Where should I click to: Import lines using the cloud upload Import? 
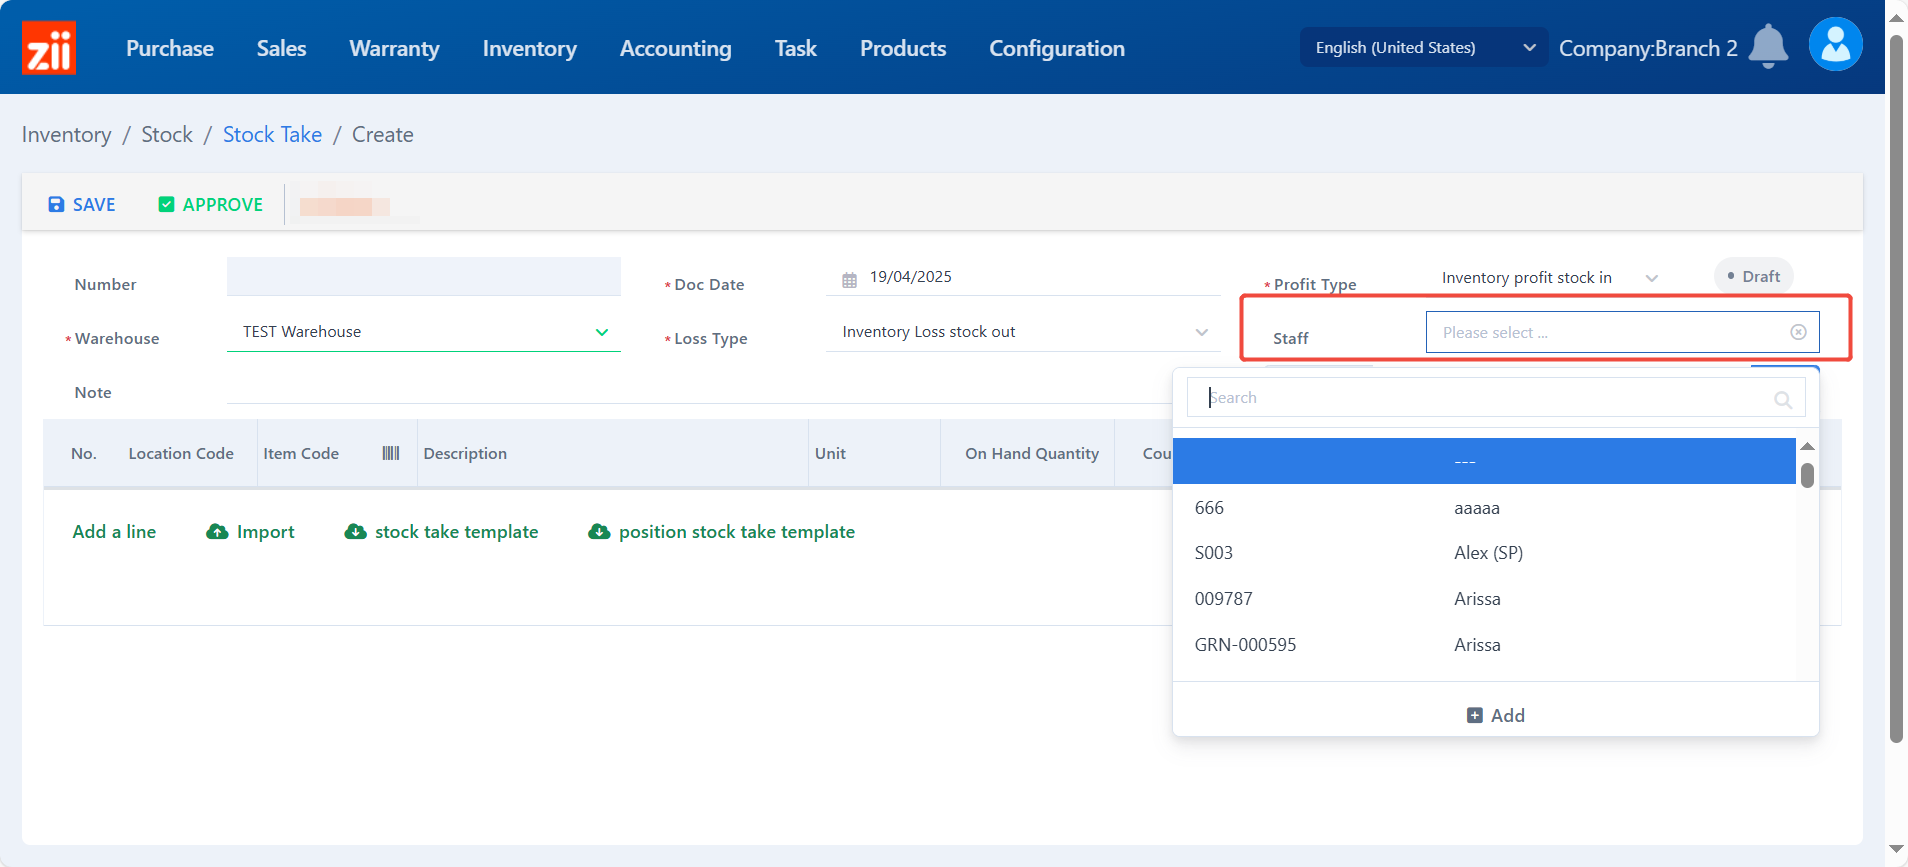pyautogui.click(x=251, y=532)
